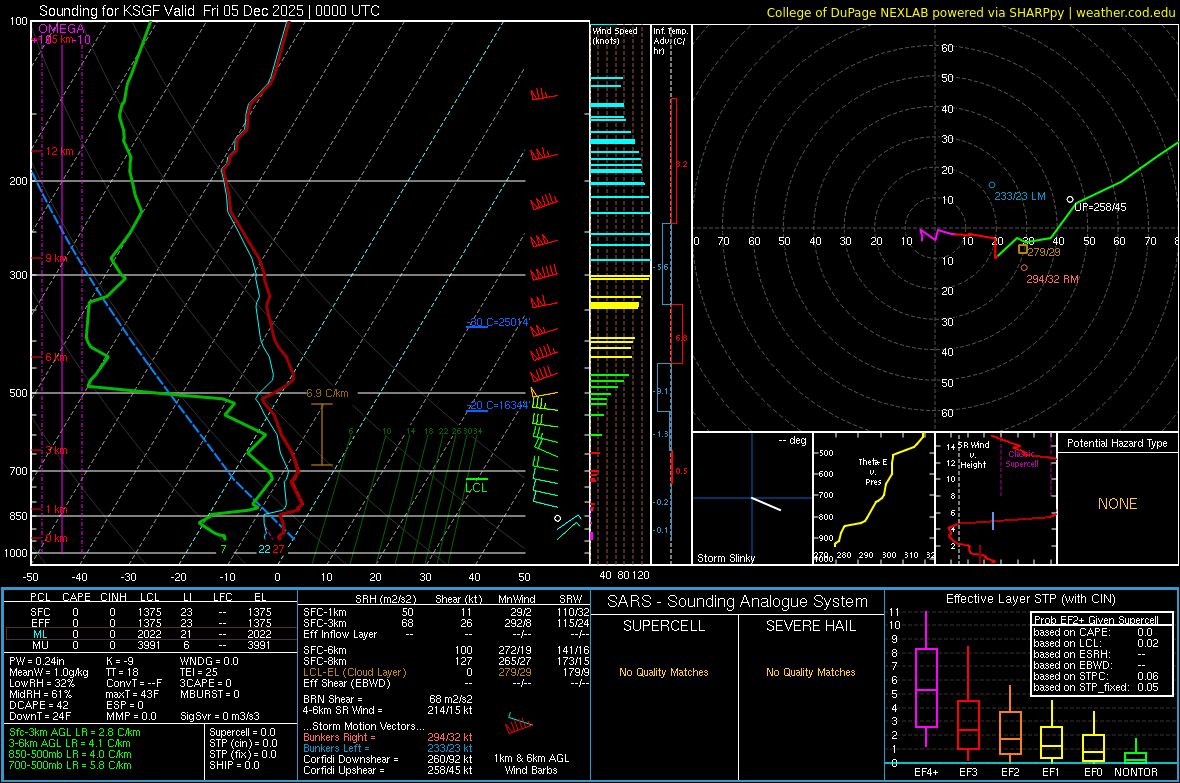Click the Bunkers Right storm motion
The height and width of the screenshot is (783, 1180).
[x=388, y=738]
